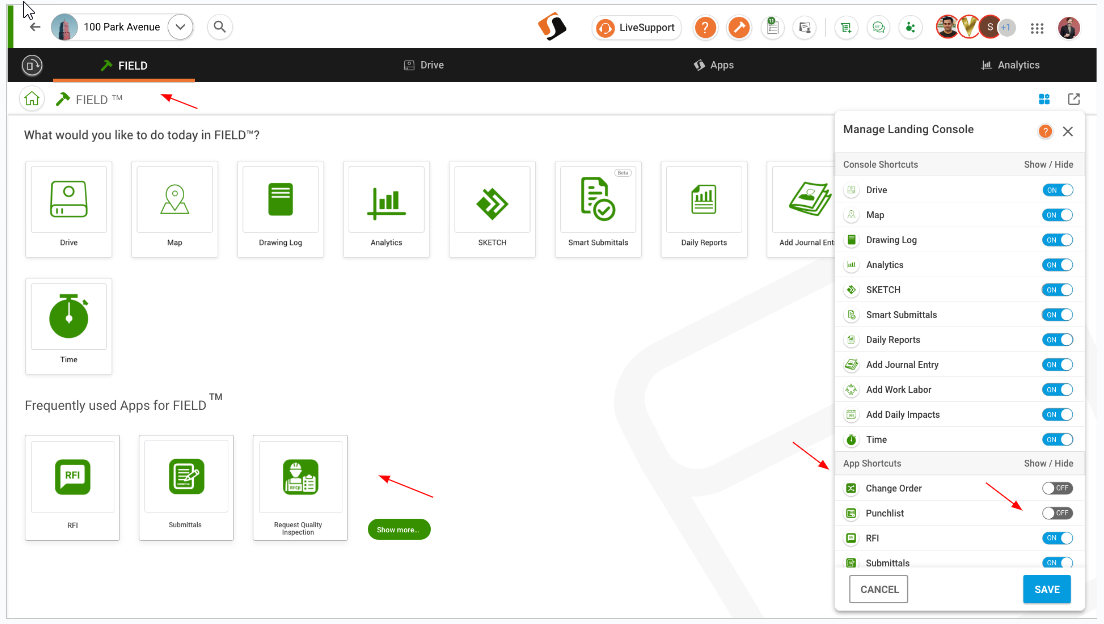Click the home icon in breadcrumb
Image resolution: width=1104 pixels, height=624 pixels.
tap(32, 99)
